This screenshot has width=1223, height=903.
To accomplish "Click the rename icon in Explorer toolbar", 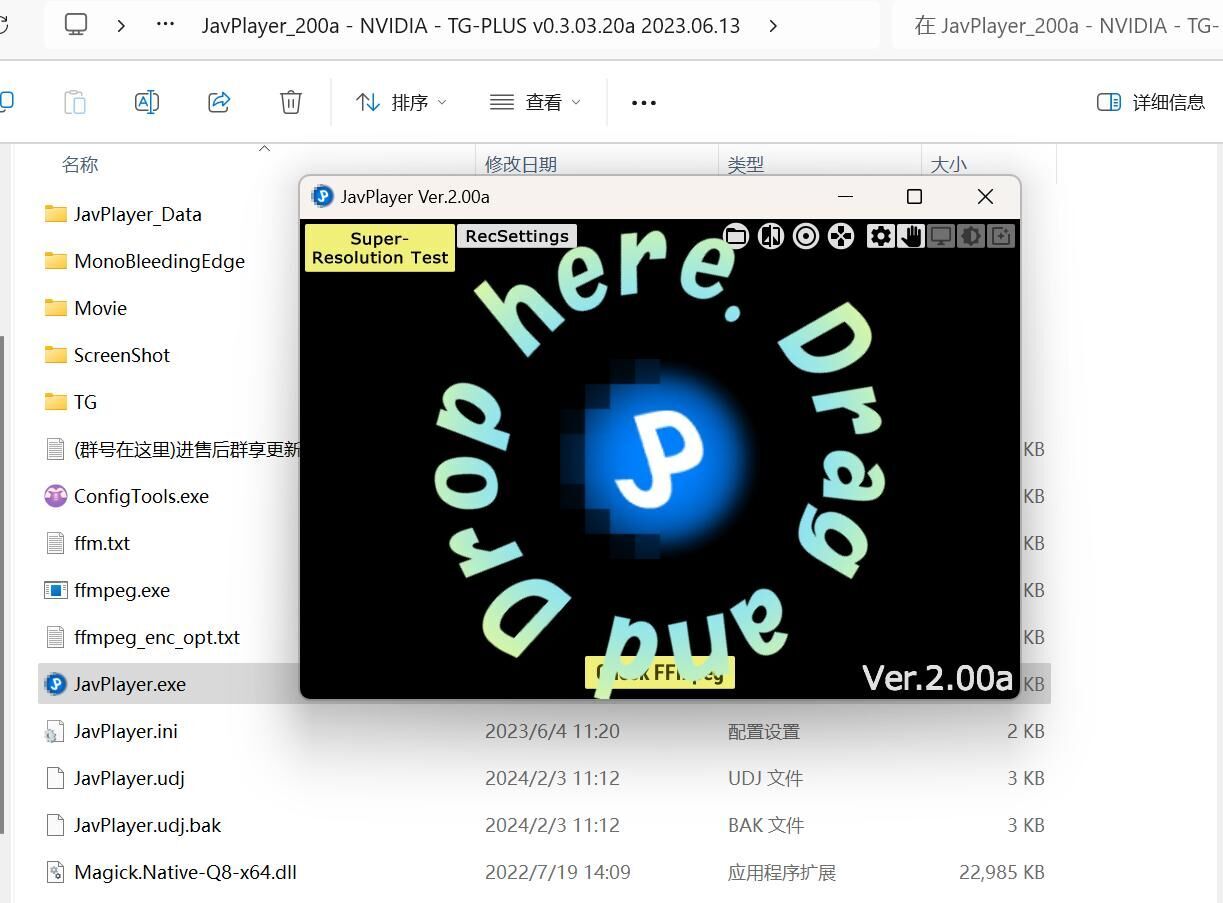I will click(x=147, y=102).
